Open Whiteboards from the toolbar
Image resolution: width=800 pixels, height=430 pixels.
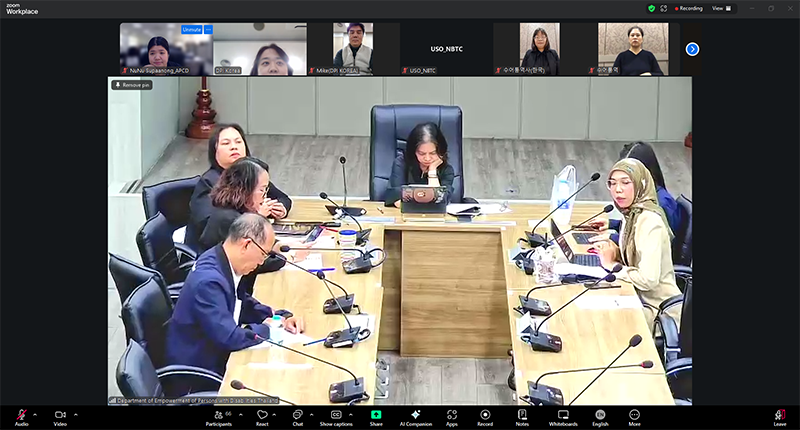point(563,415)
